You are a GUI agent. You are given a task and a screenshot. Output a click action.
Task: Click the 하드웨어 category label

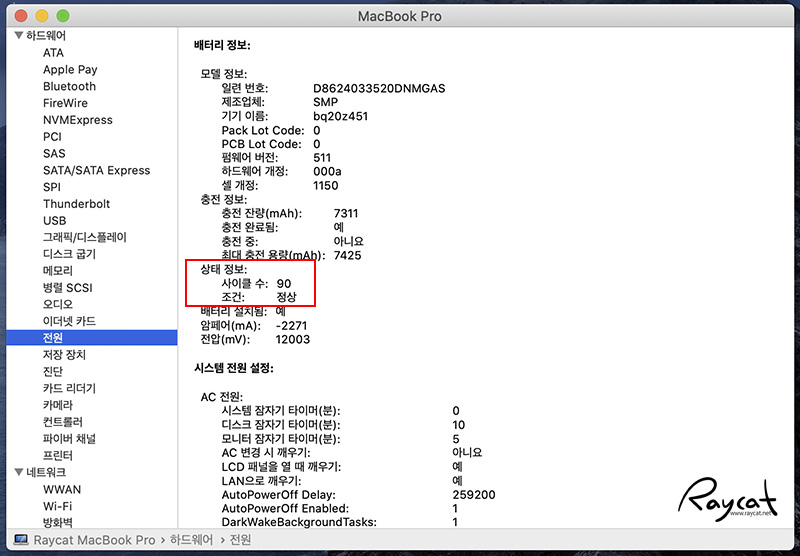[46, 35]
